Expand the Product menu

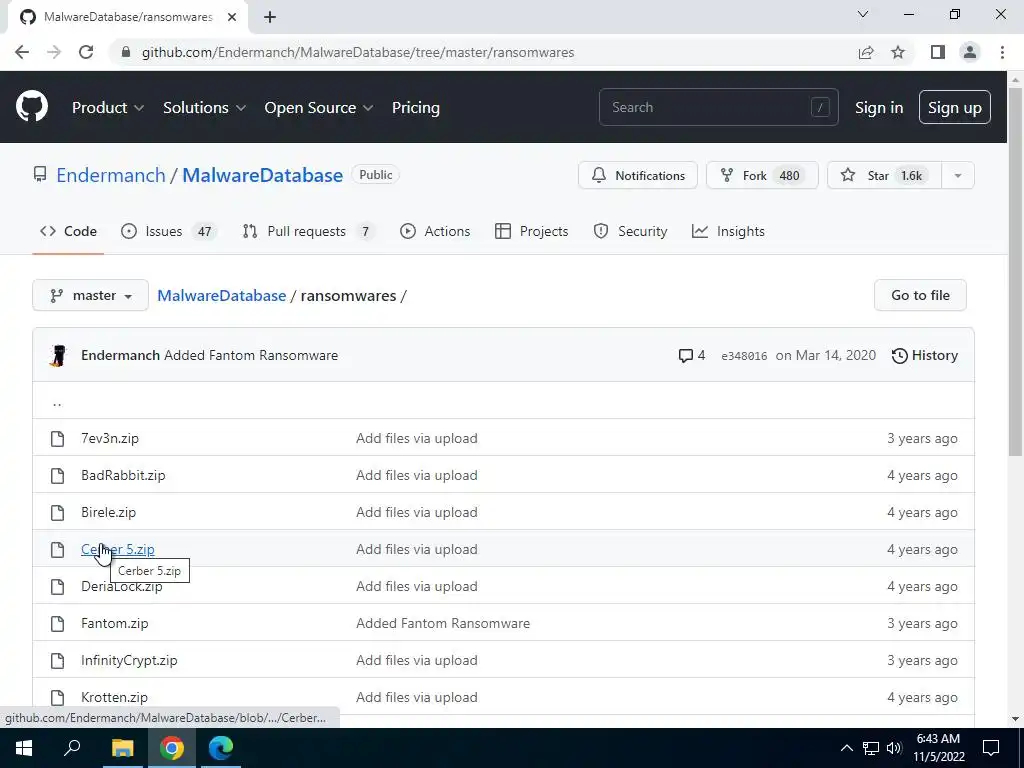point(108,107)
